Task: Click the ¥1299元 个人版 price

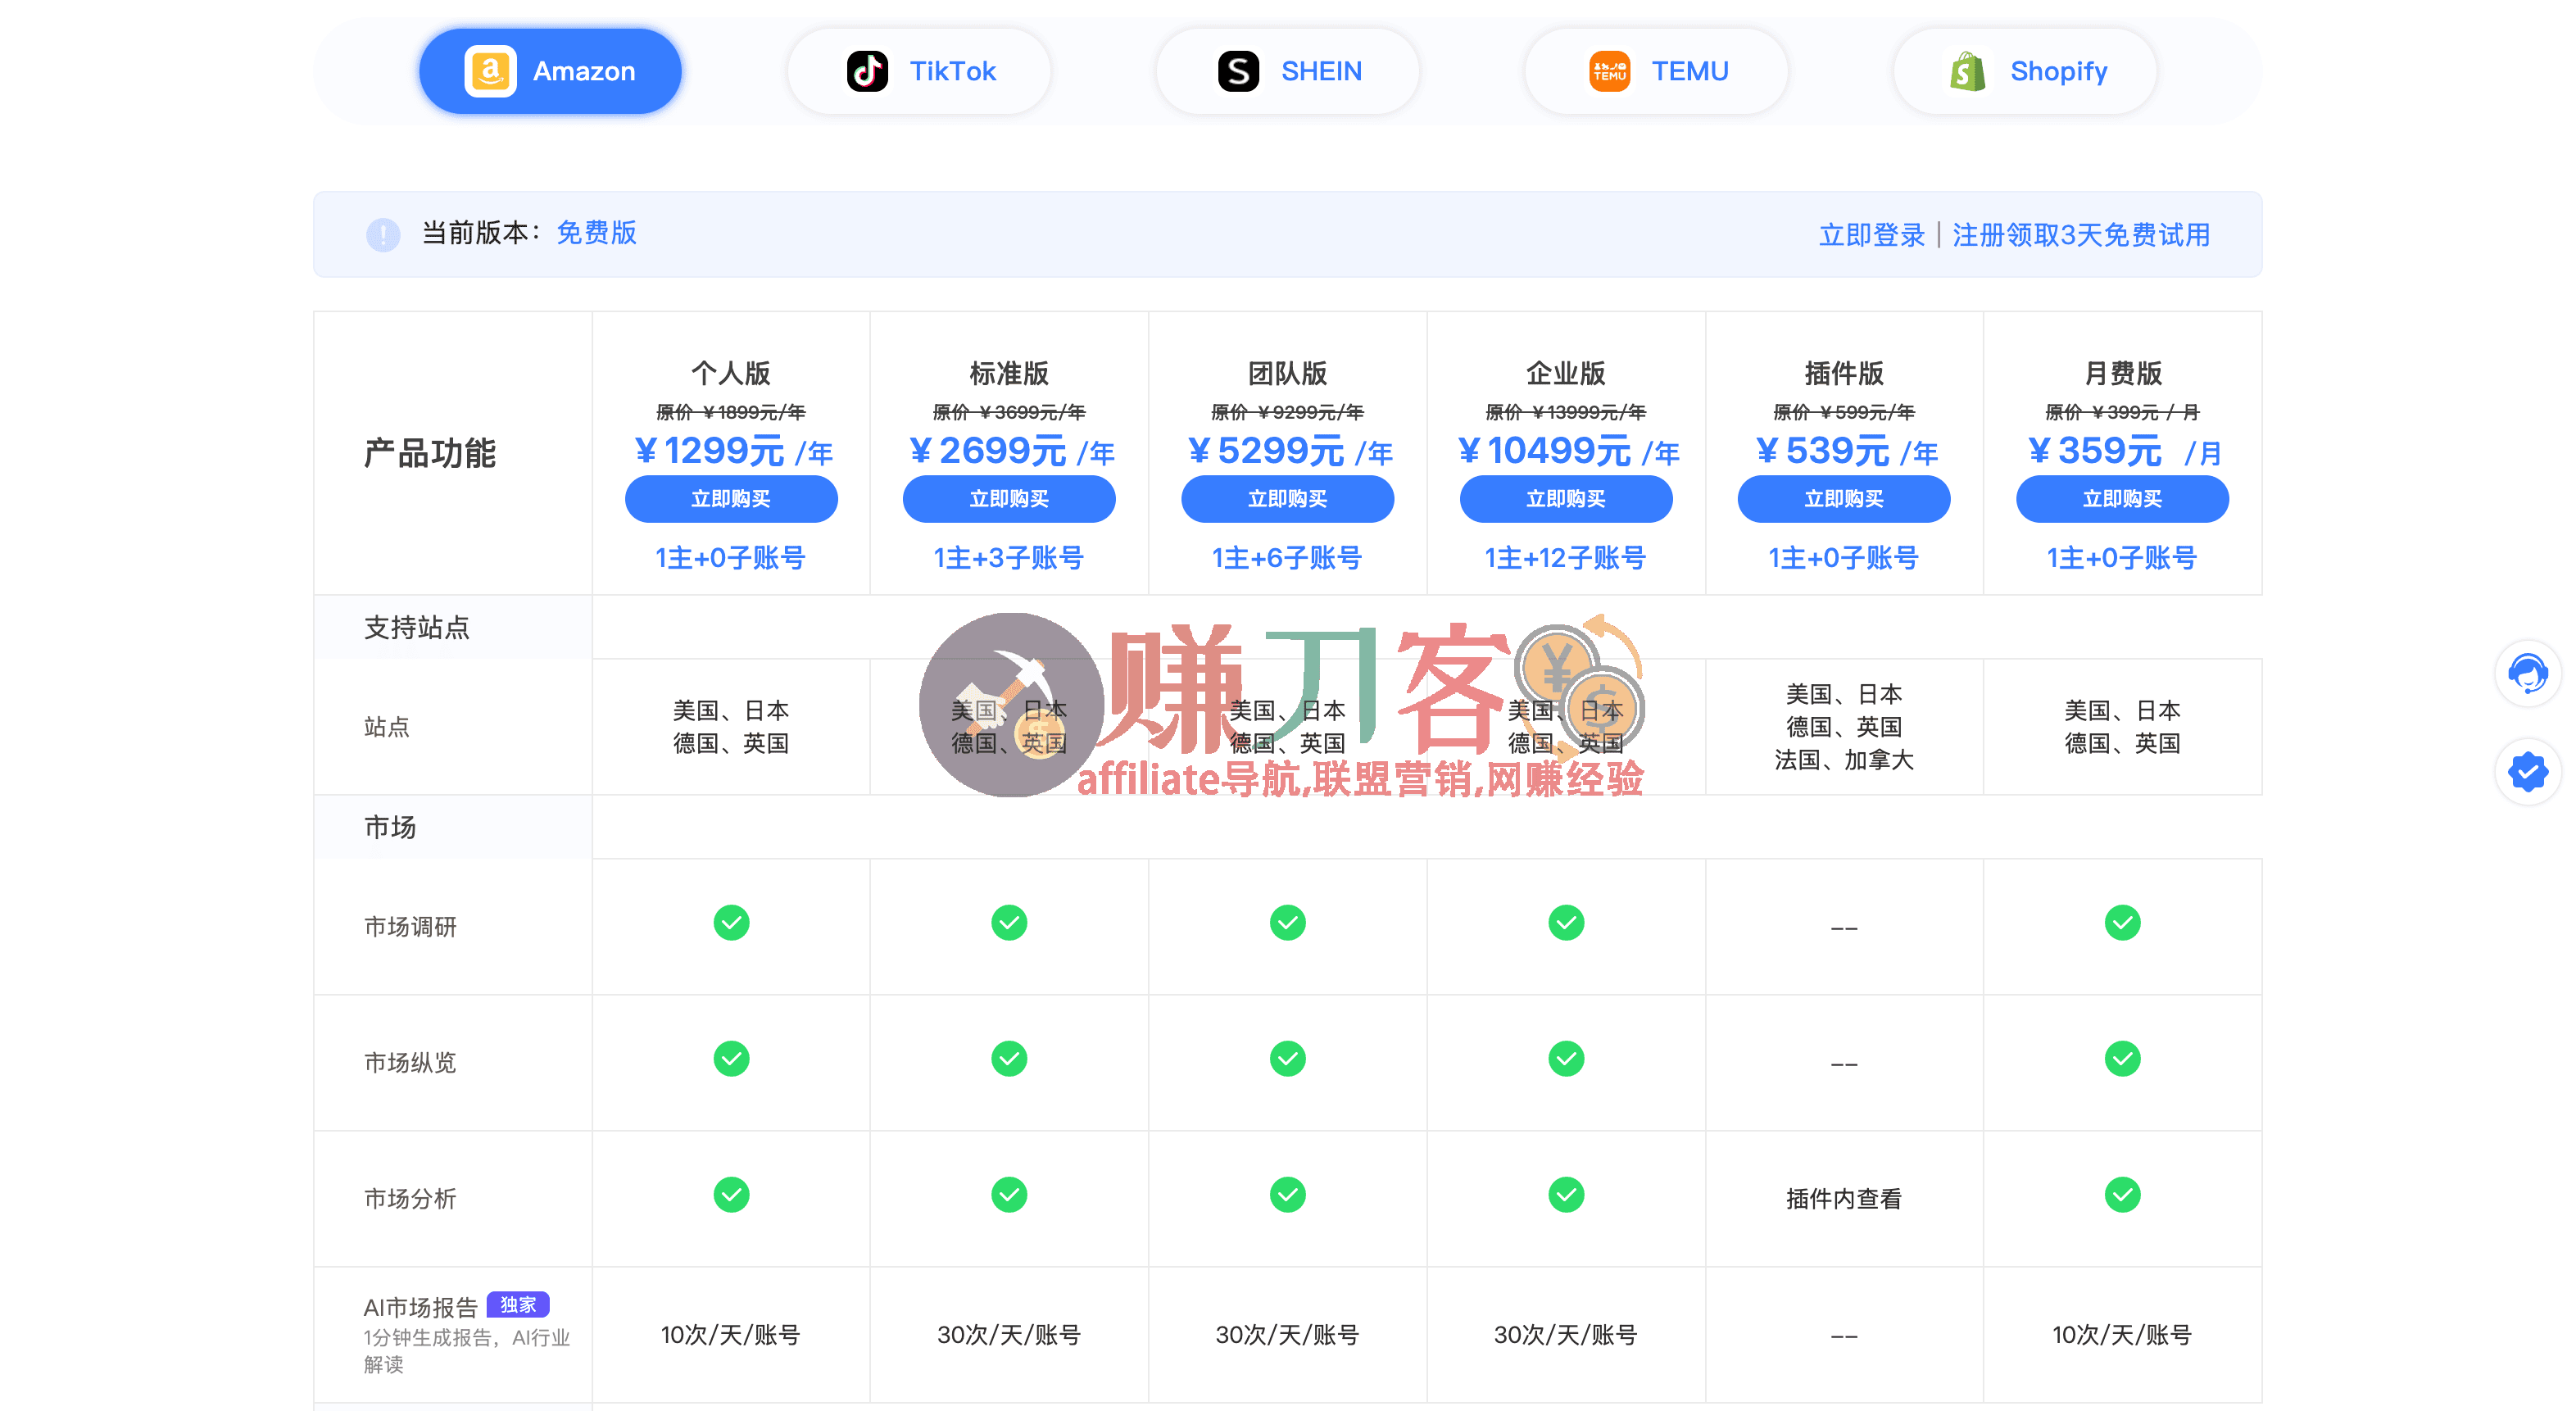Action: pos(733,451)
